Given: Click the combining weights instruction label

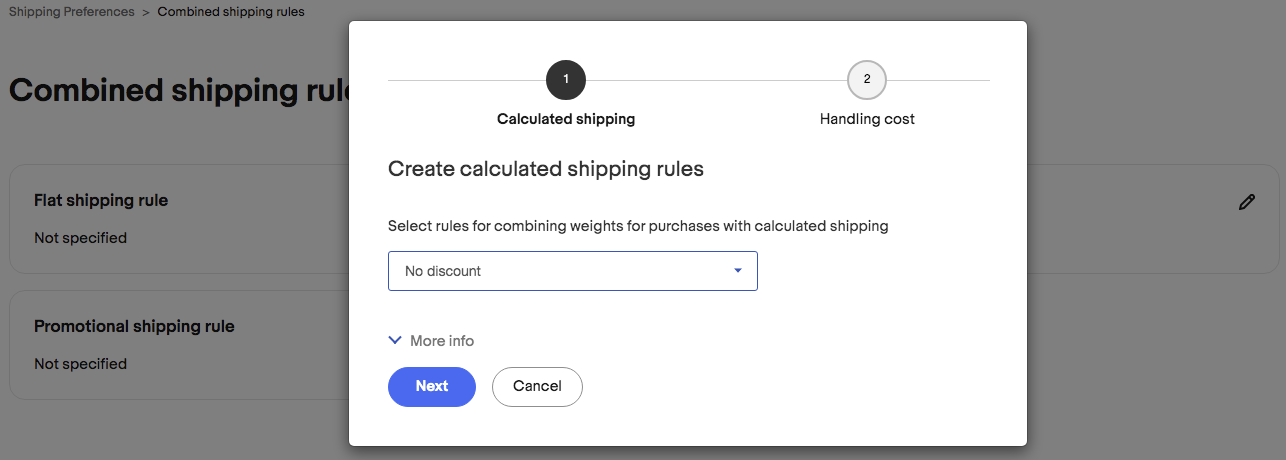Looking at the screenshot, I should point(638,226).
